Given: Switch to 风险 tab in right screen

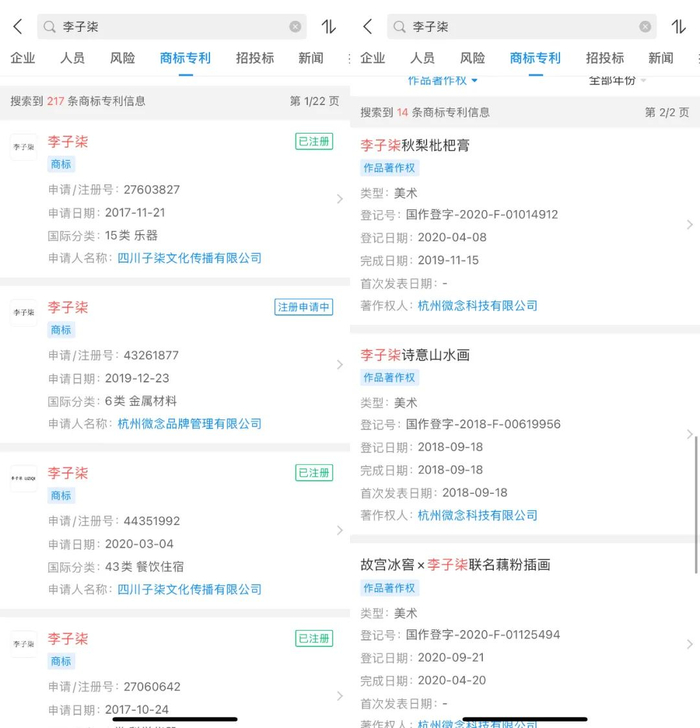Looking at the screenshot, I should click(x=473, y=58).
